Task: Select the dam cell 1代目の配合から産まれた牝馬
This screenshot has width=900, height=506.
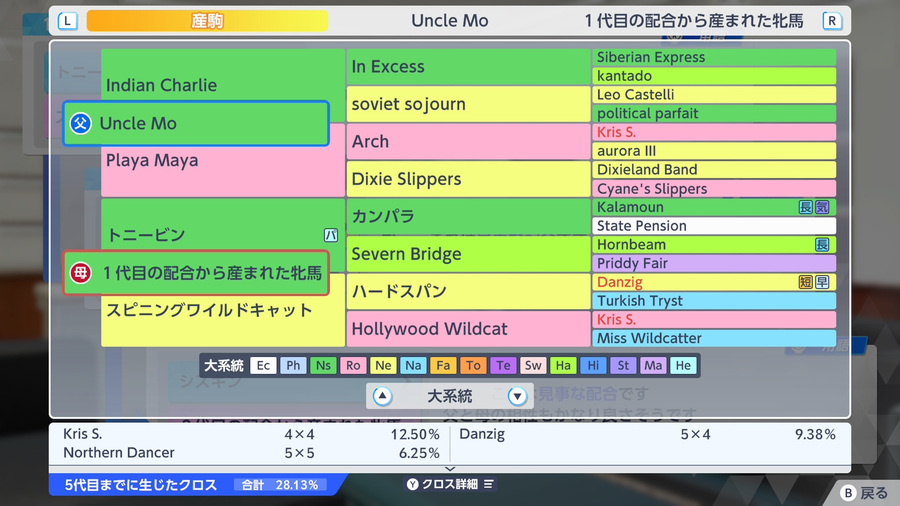Action: pos(196,273)
